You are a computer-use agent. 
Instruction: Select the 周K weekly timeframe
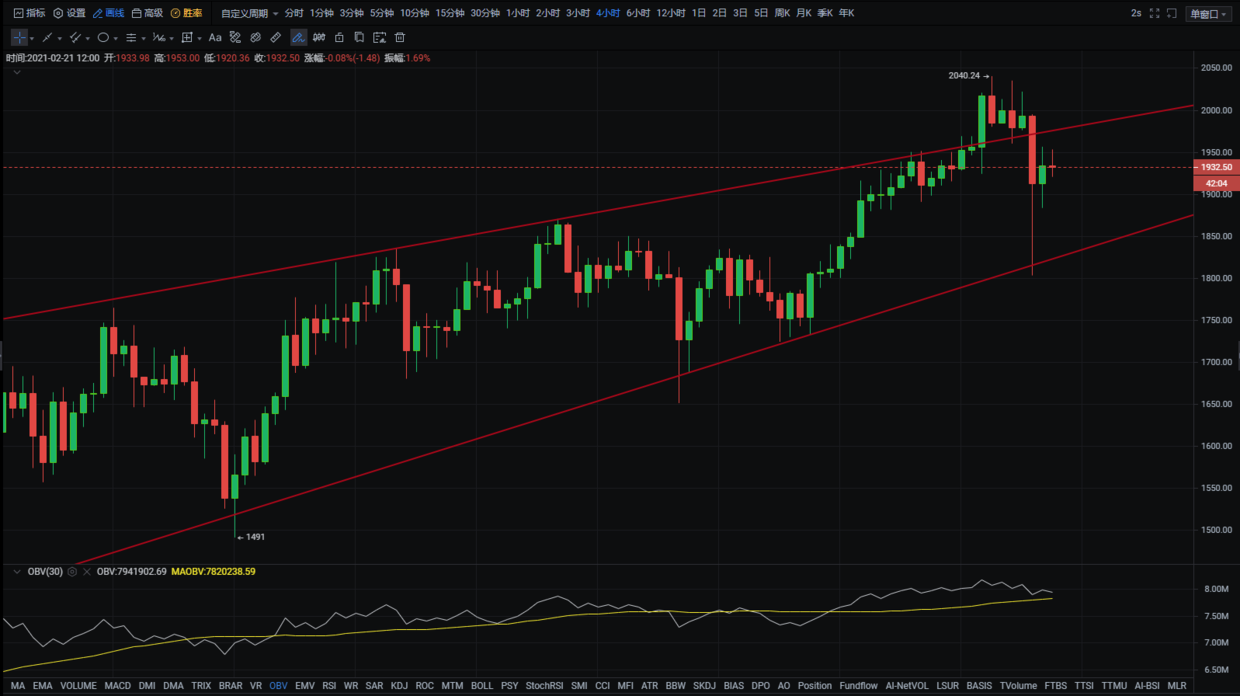point(783,13)
